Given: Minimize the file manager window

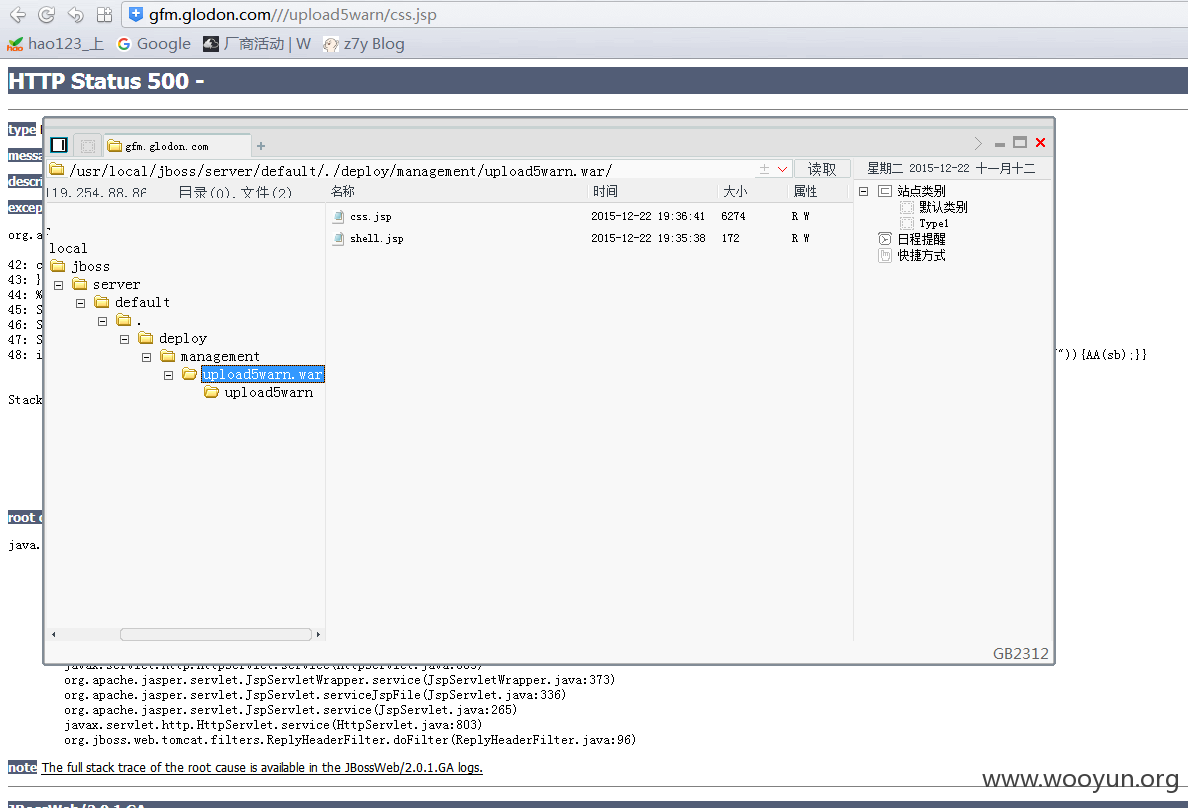Looking at the screenshot, I should (x=999, y=144).
